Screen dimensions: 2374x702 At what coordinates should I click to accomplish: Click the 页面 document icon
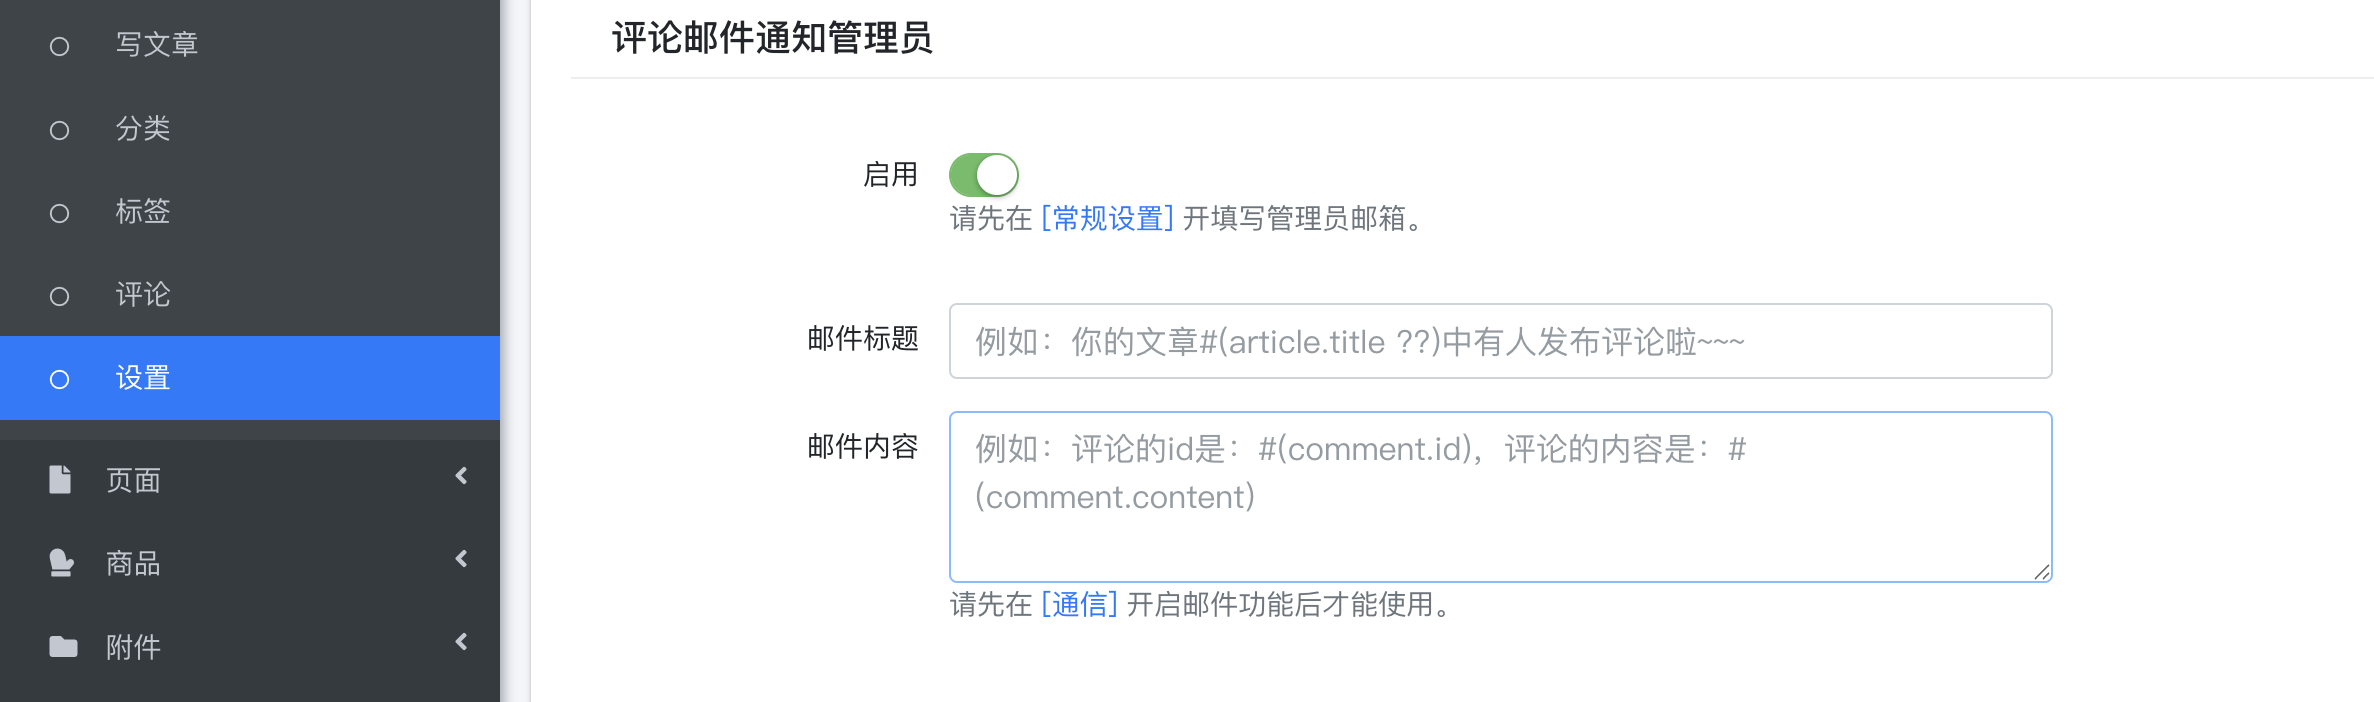[x=60, y=479]
